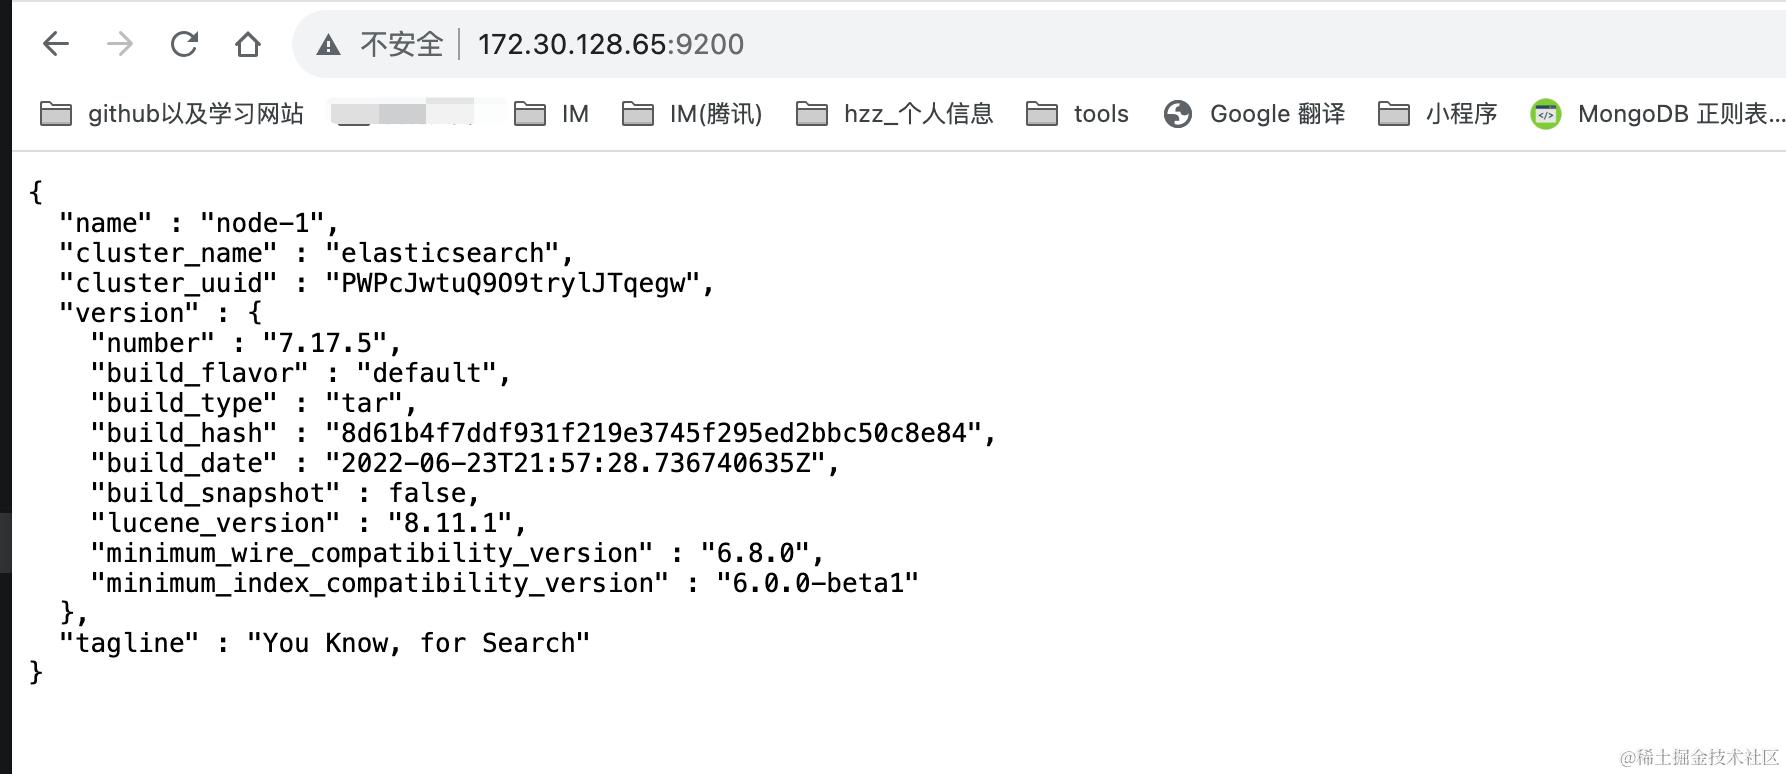Expand the IM bookmark folder
Viewport: 1786px width, 774px height.
coord(552,114)
